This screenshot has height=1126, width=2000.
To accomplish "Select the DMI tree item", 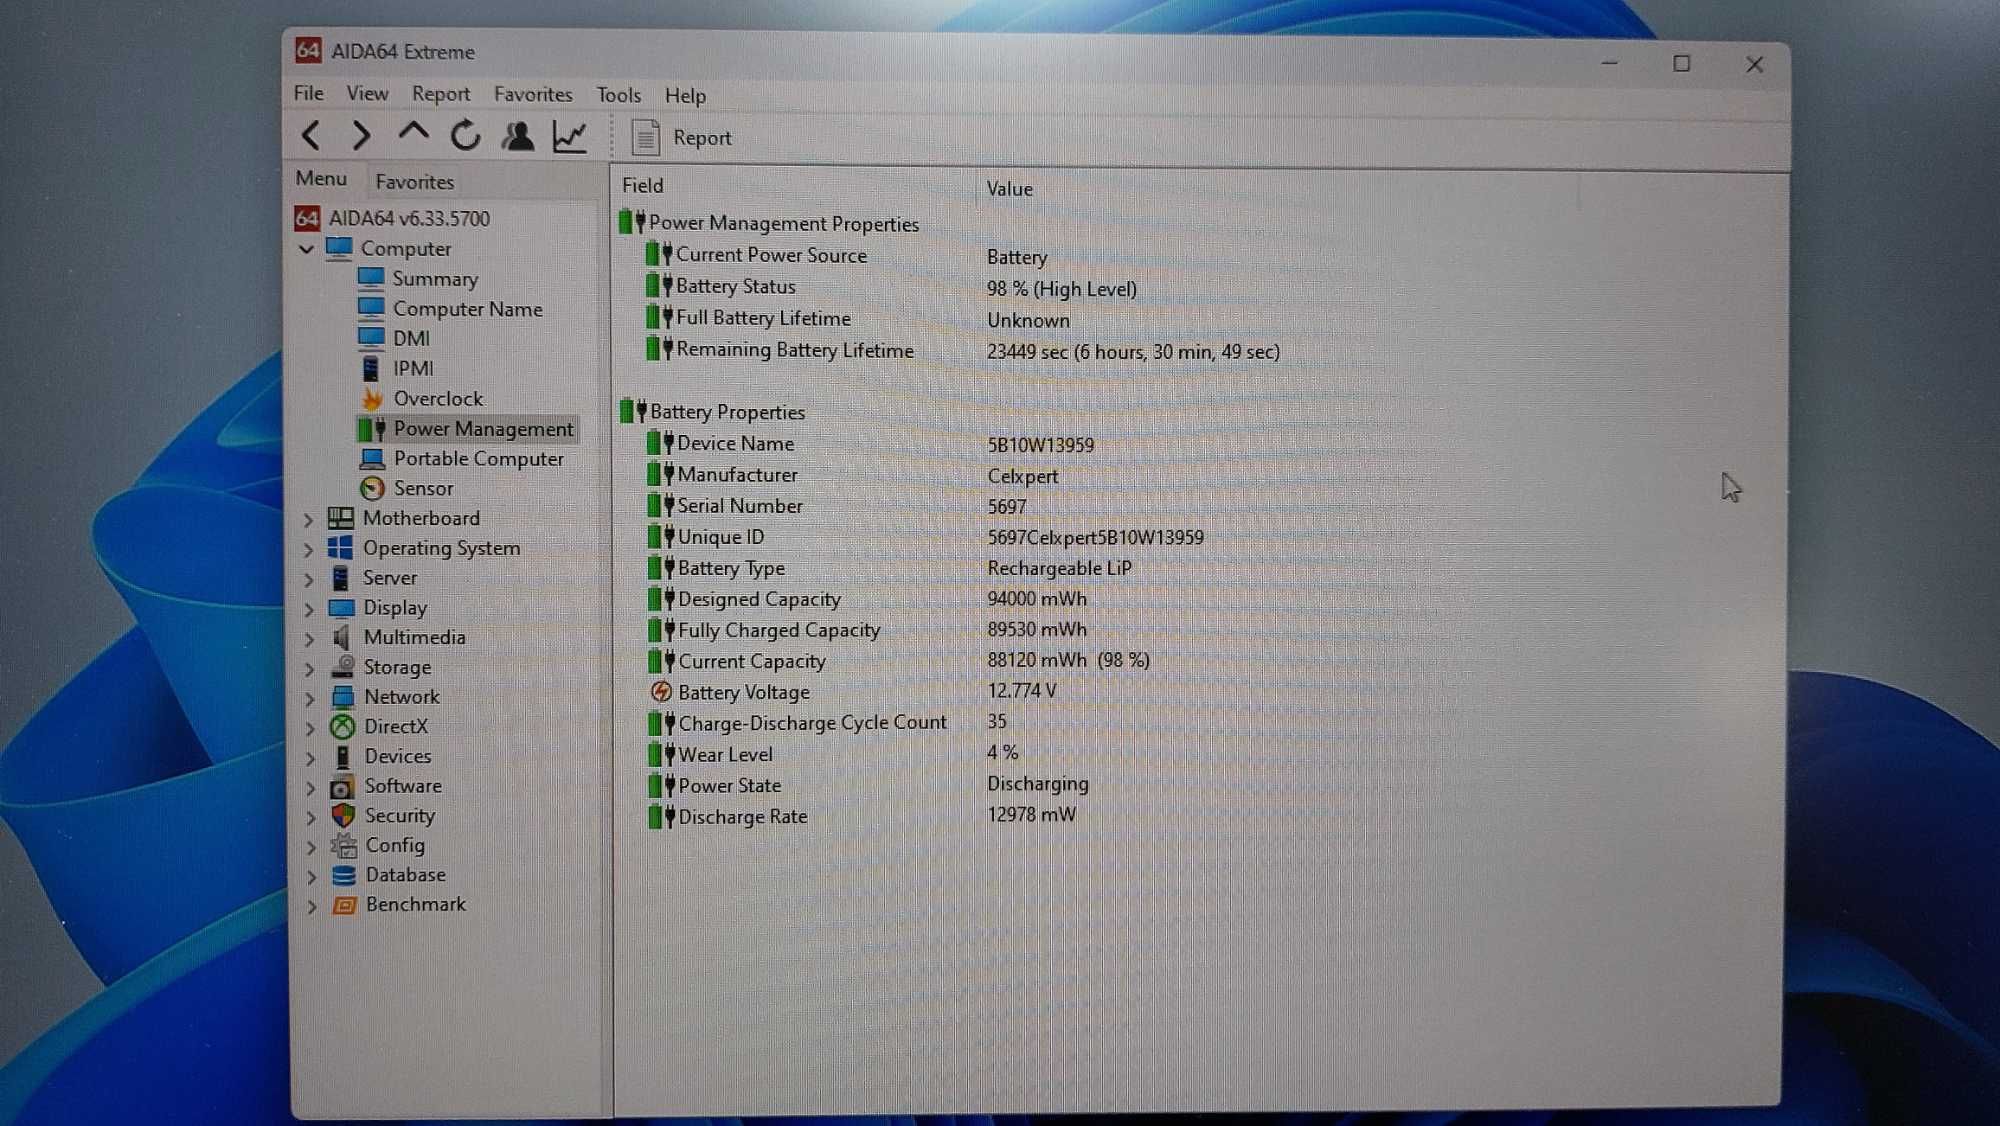I will (394, 338).
